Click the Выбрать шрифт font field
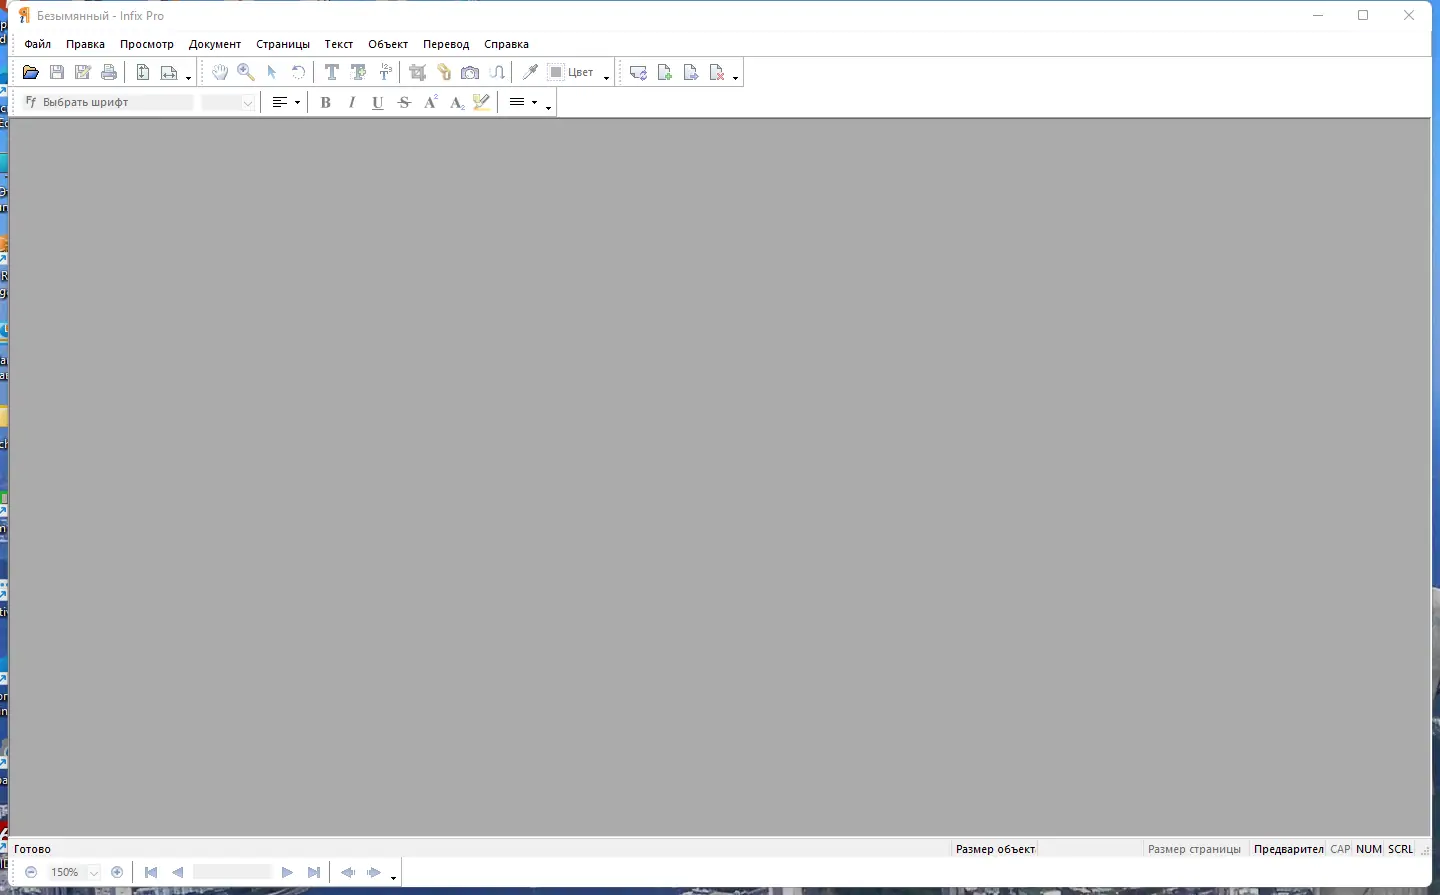Screen dimensions: 1440x895 pyautogui.click(x=108, y=103)
